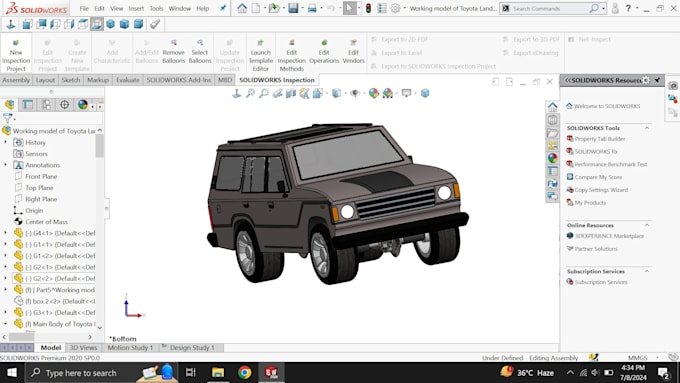Image resolution: width=680 pixels, height=383 pixels.
Task: Open Tools menu
Action: pos(156,8)
